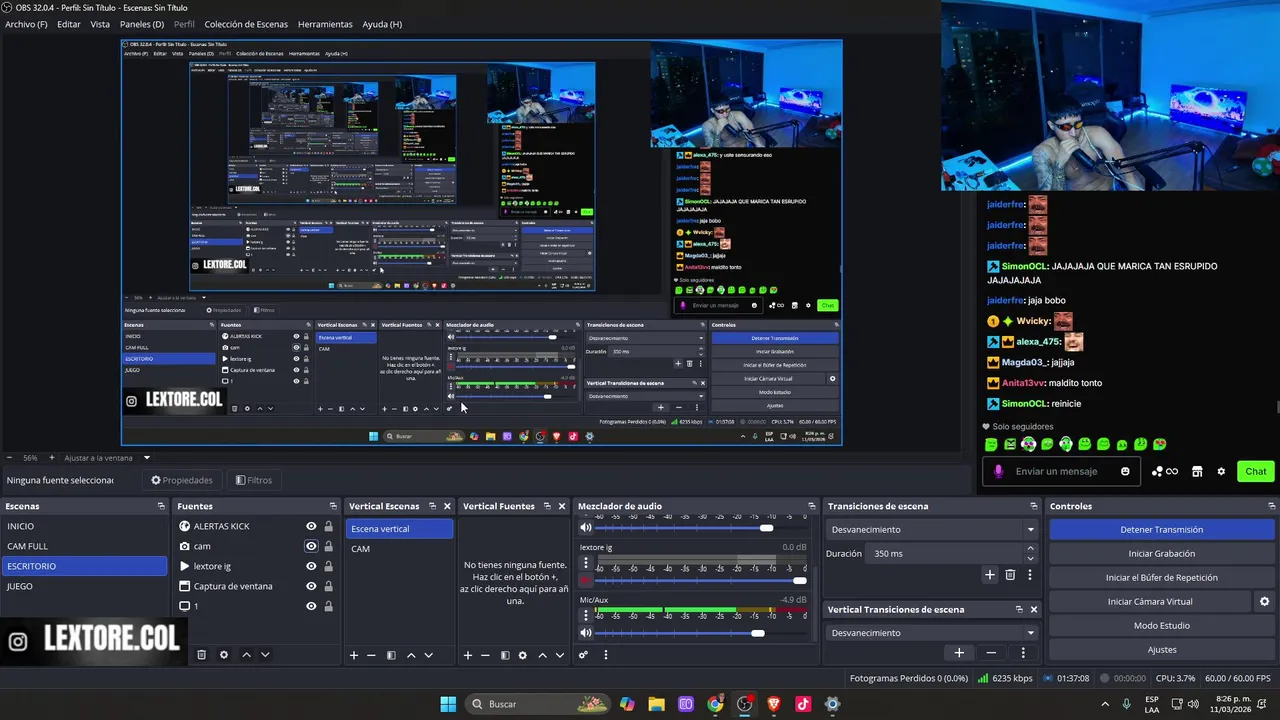The height and width of the screenshot is (720, 1280).
Task: Move source up in Fuentes toolbar
Action: coord(246,655)
